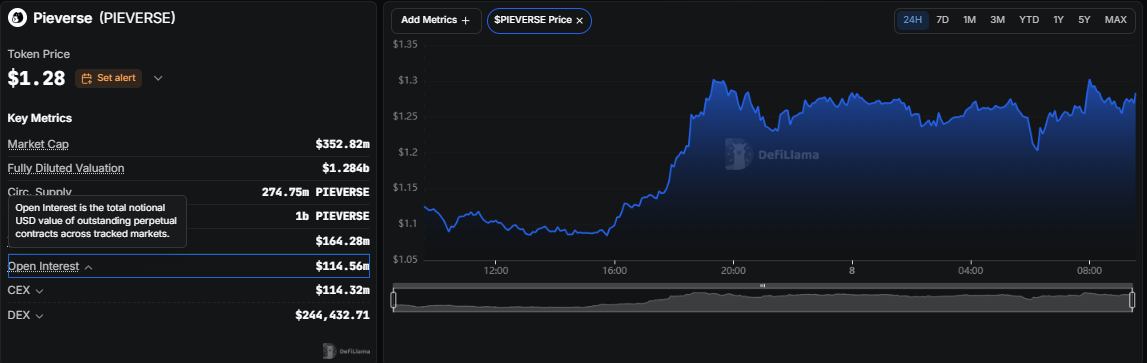Image resolution: width=1147 pixels, height=363 pixels.
Task: Click the left handle of the range slider
Action: (x=394, y=299)
